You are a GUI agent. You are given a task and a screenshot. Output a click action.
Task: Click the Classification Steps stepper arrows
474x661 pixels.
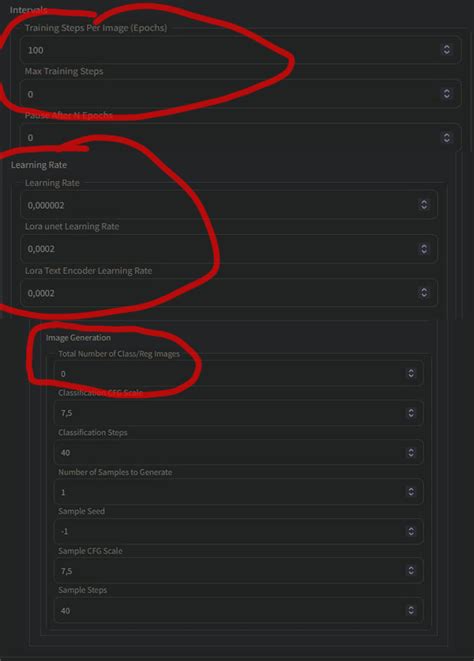411,452
